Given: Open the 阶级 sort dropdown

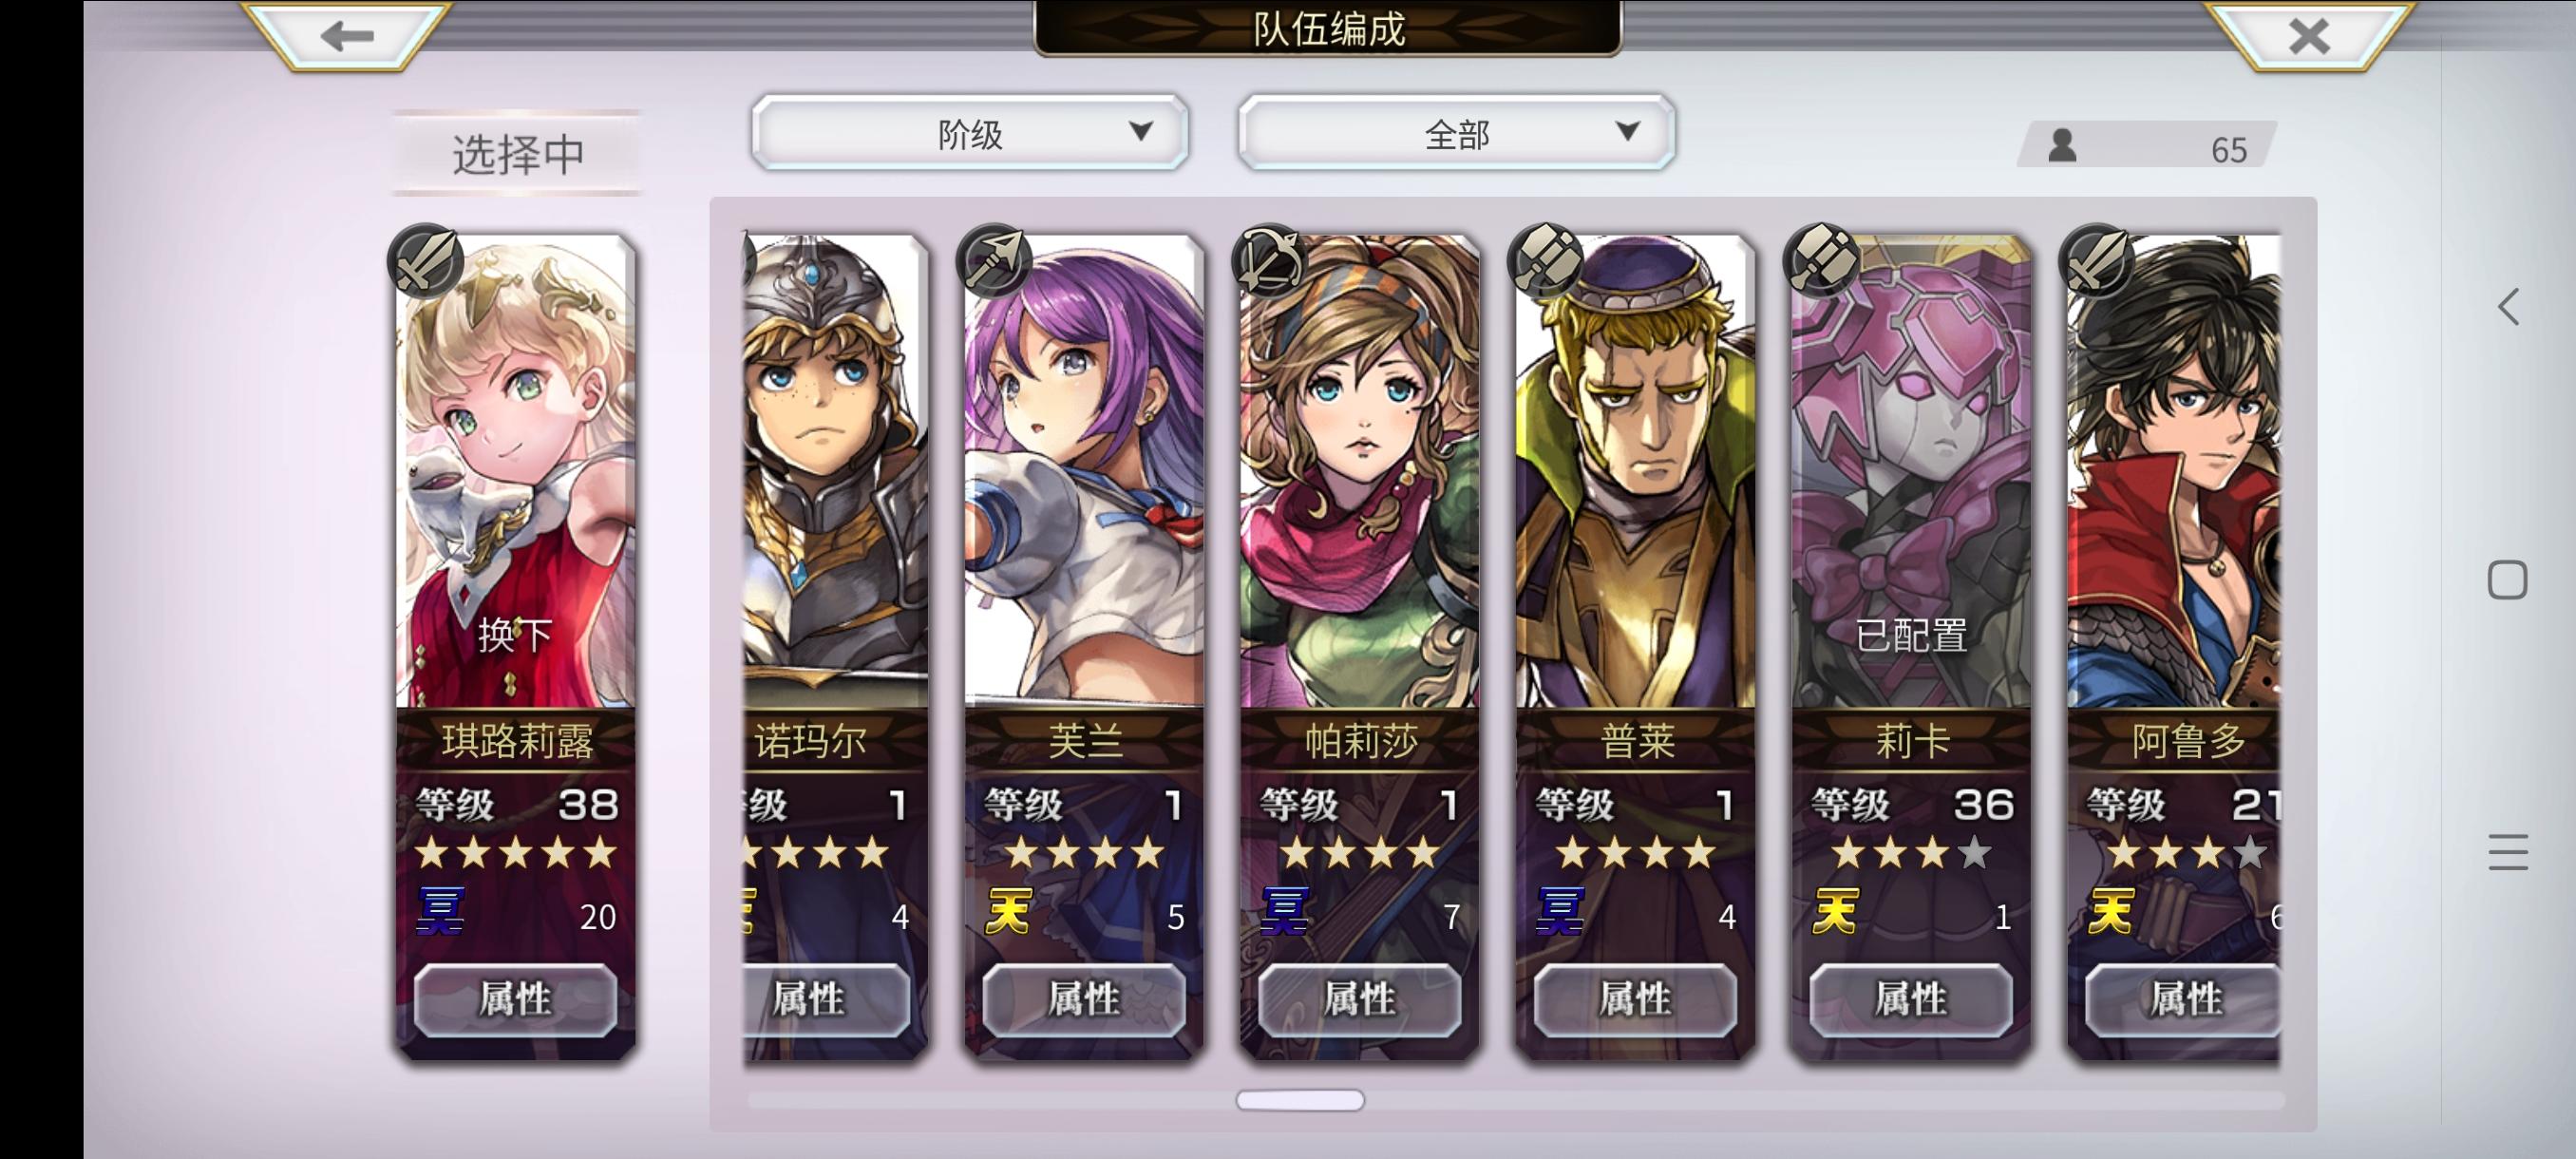Looking at the screenshot, I should (x=969, y=133).
